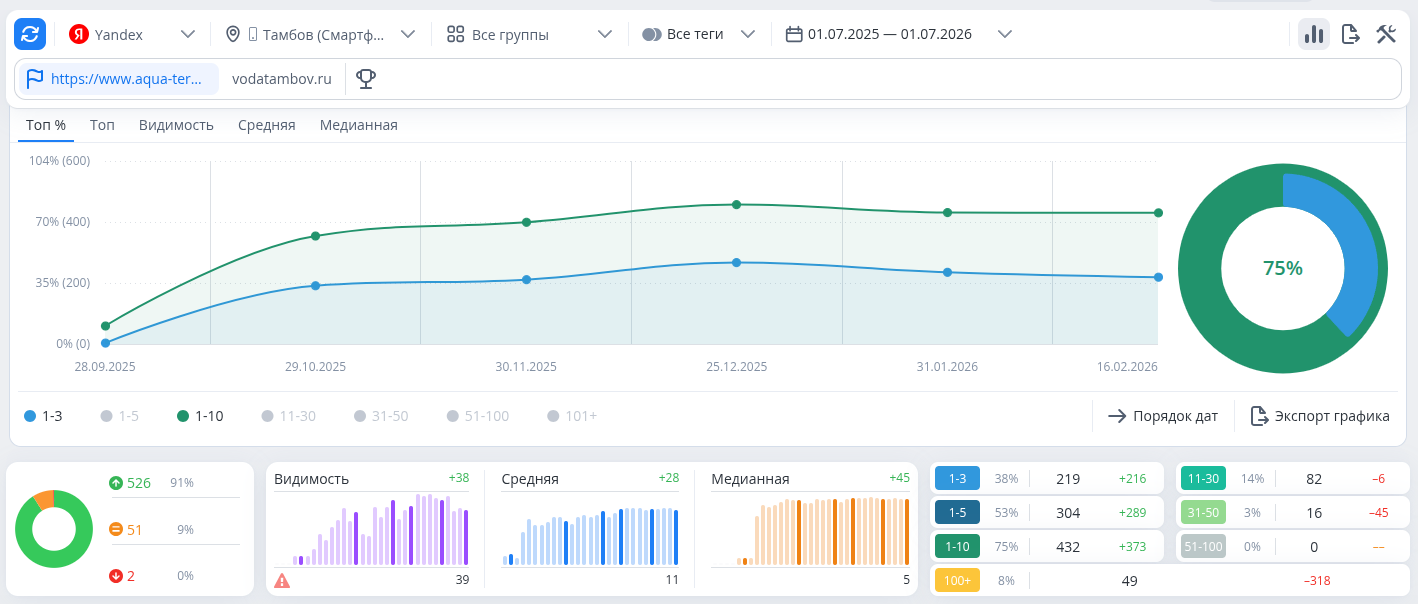Image resolution: width=1418 pixels, height=604 pixels.
Task: Select the Медианная tab
Action: coord(359,125)
